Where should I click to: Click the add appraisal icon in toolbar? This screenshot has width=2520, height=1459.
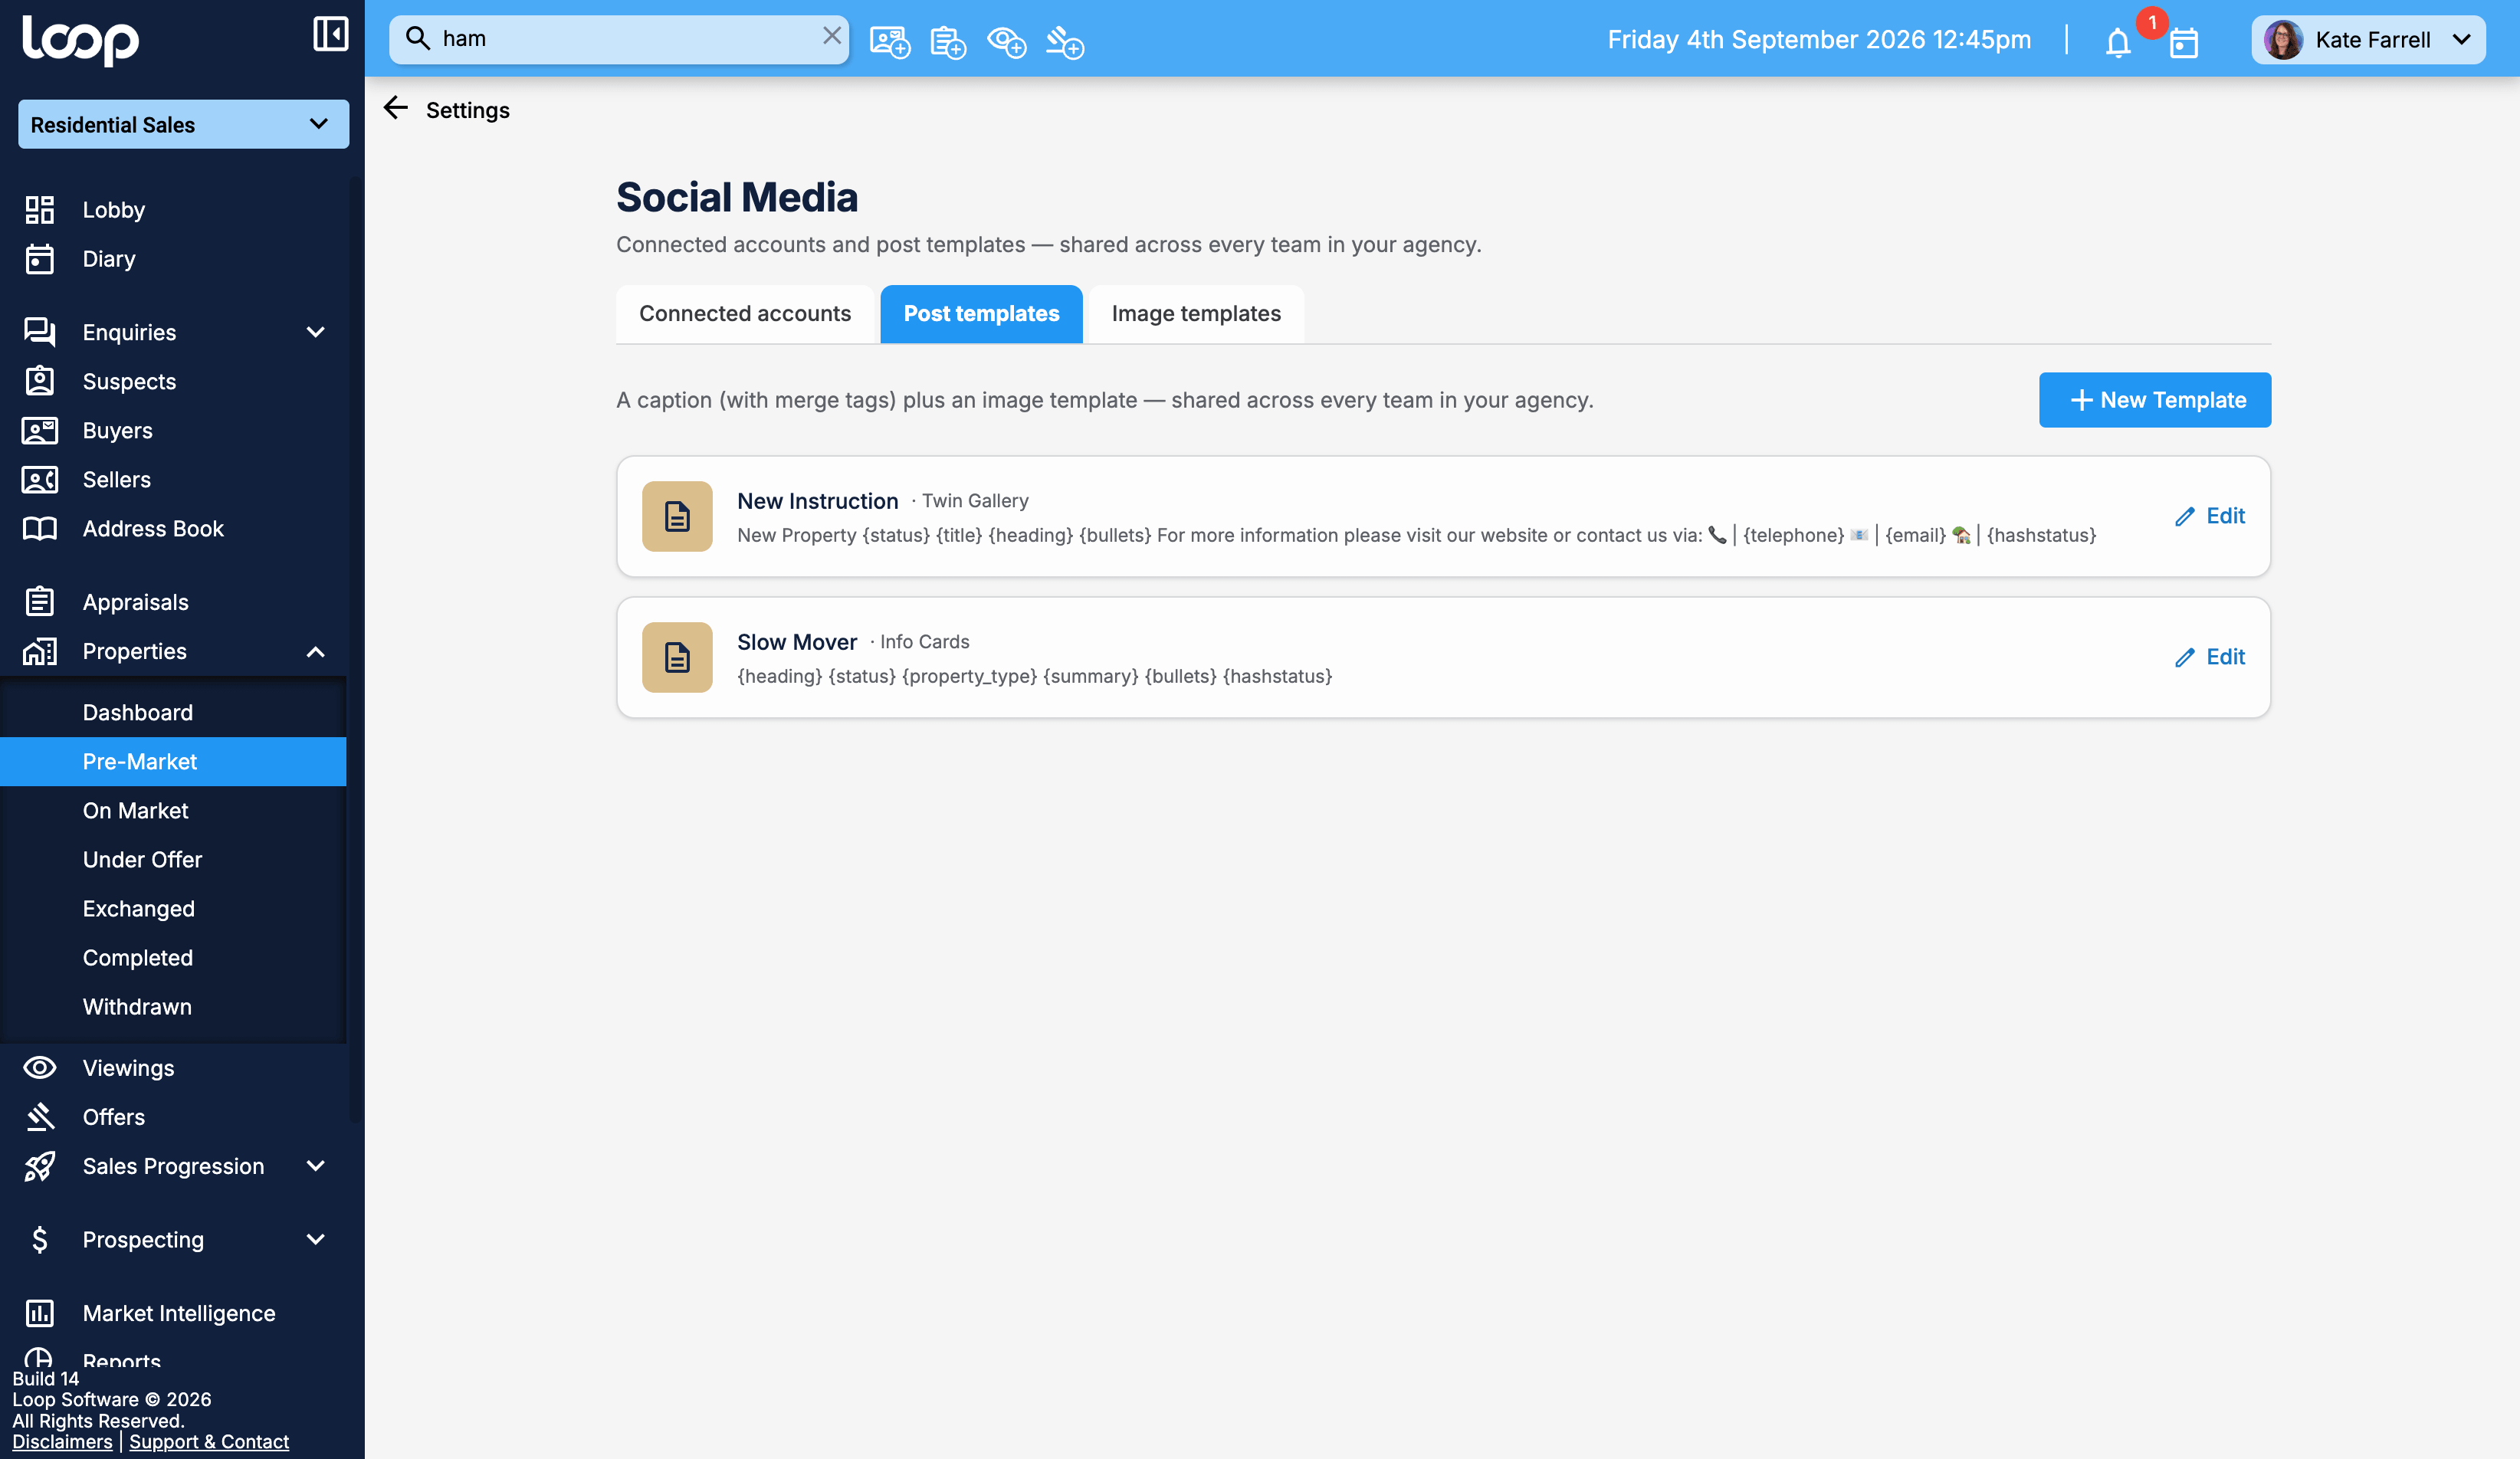click(x=947, y=42)
